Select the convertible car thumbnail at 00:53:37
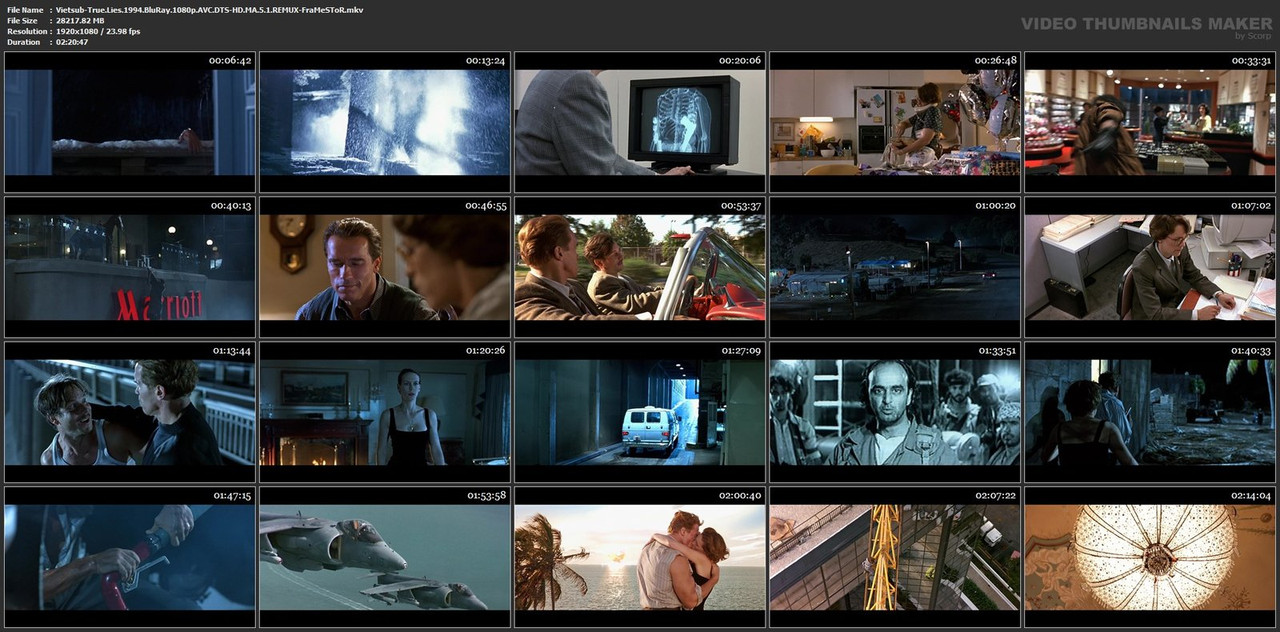1280x632 pixels. [x=640, y=267]
